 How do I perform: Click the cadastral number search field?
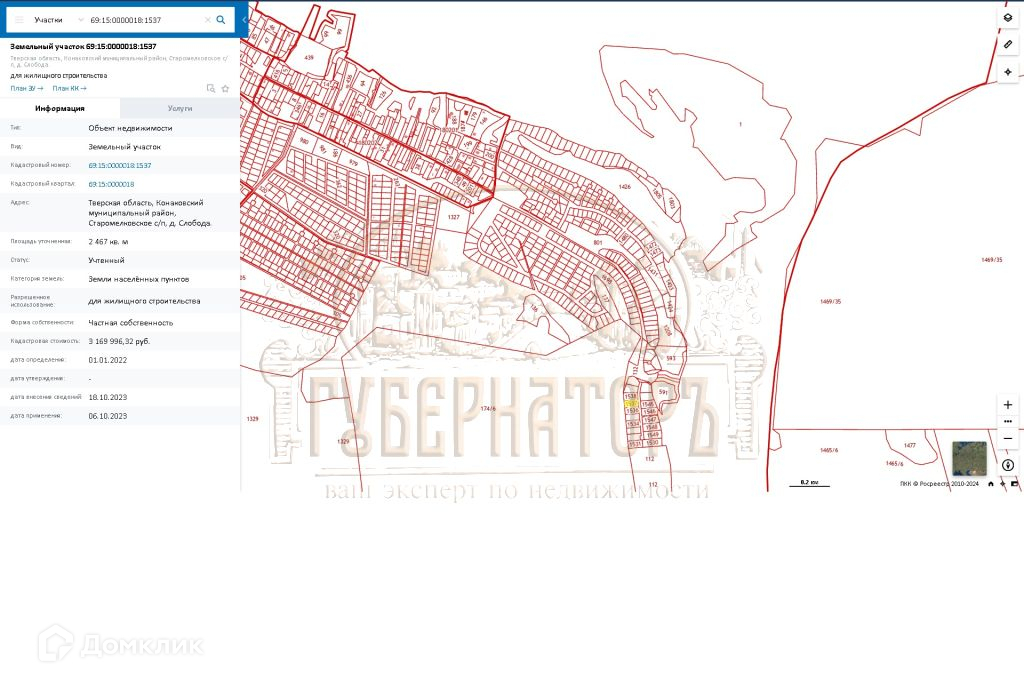pos(145,20)
